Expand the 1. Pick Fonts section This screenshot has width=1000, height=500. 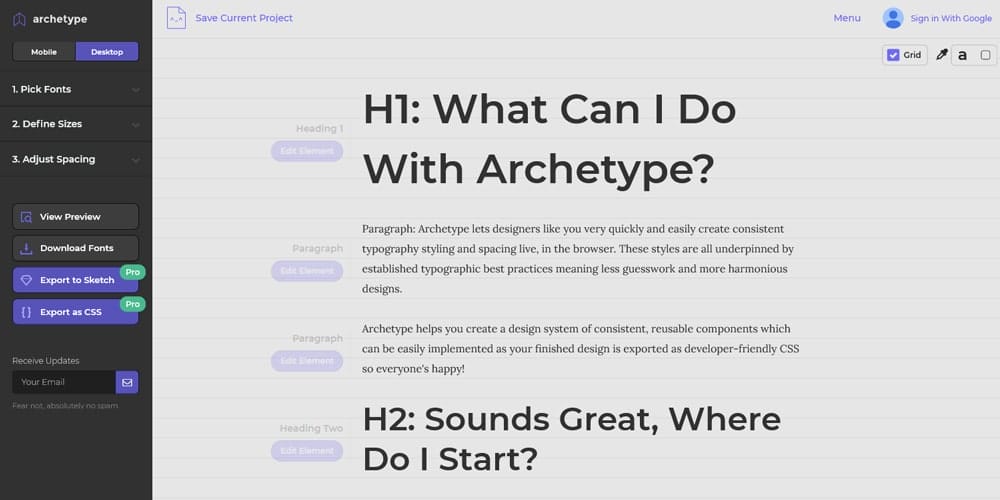pyautogui.click(x=76, y=89)
